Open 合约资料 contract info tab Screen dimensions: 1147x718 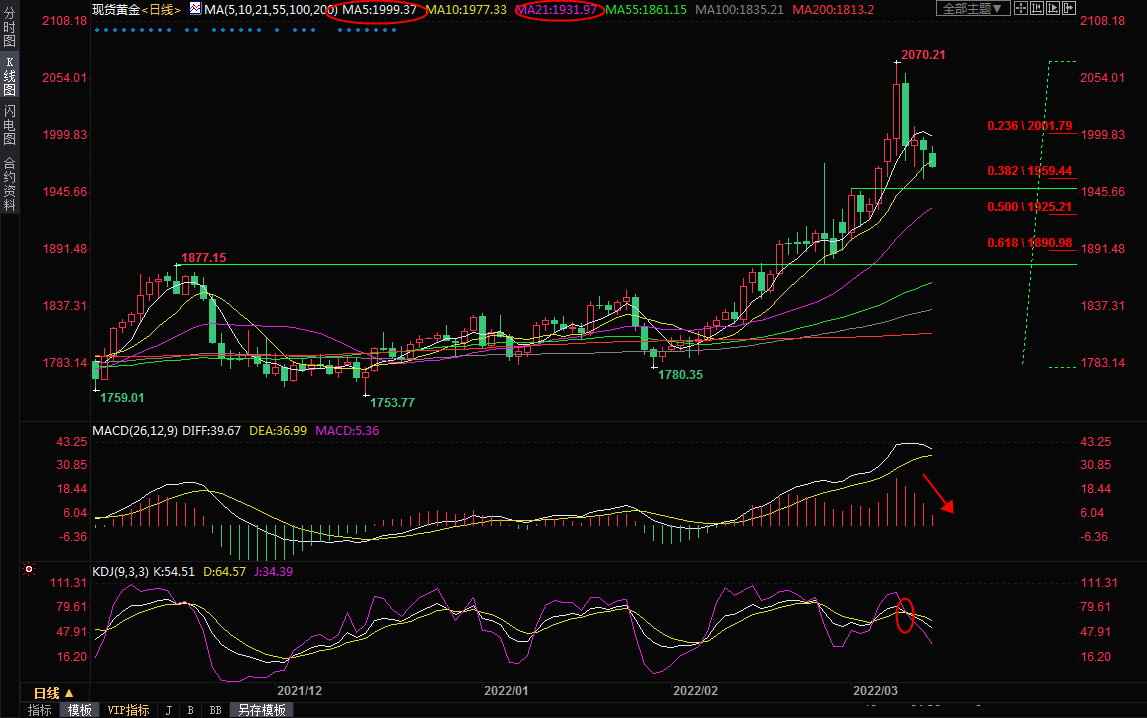click(x=9, y=184)
